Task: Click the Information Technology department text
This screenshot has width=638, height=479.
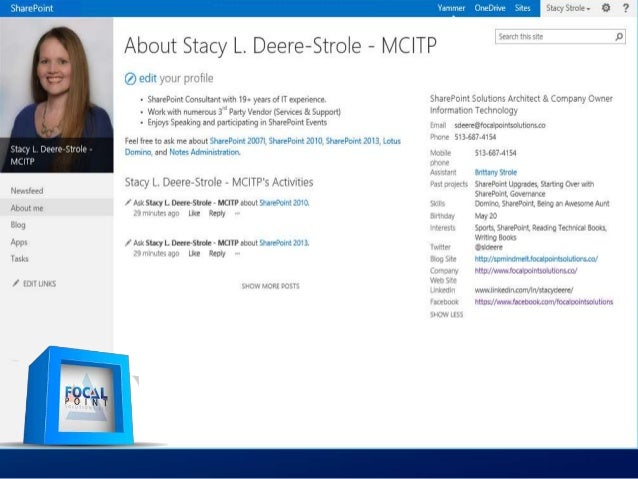Action: pos(474,110)
